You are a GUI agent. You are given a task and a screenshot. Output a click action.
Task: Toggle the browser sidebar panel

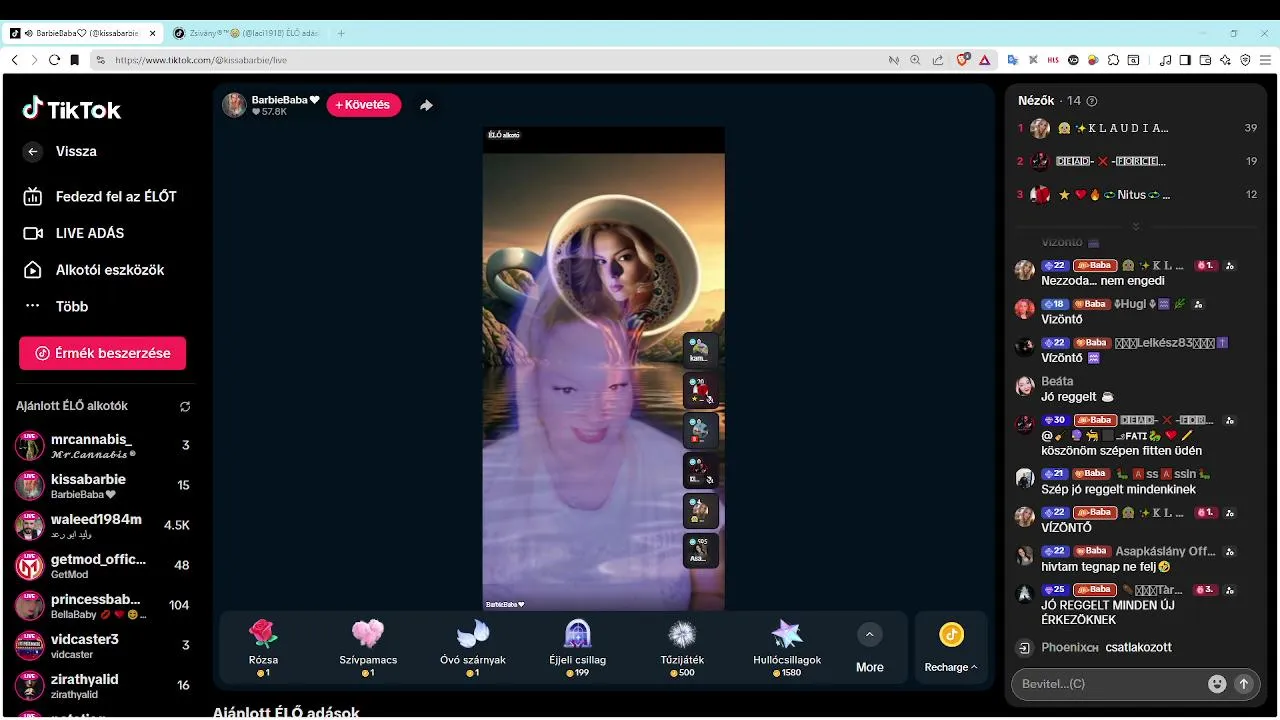1185,60
